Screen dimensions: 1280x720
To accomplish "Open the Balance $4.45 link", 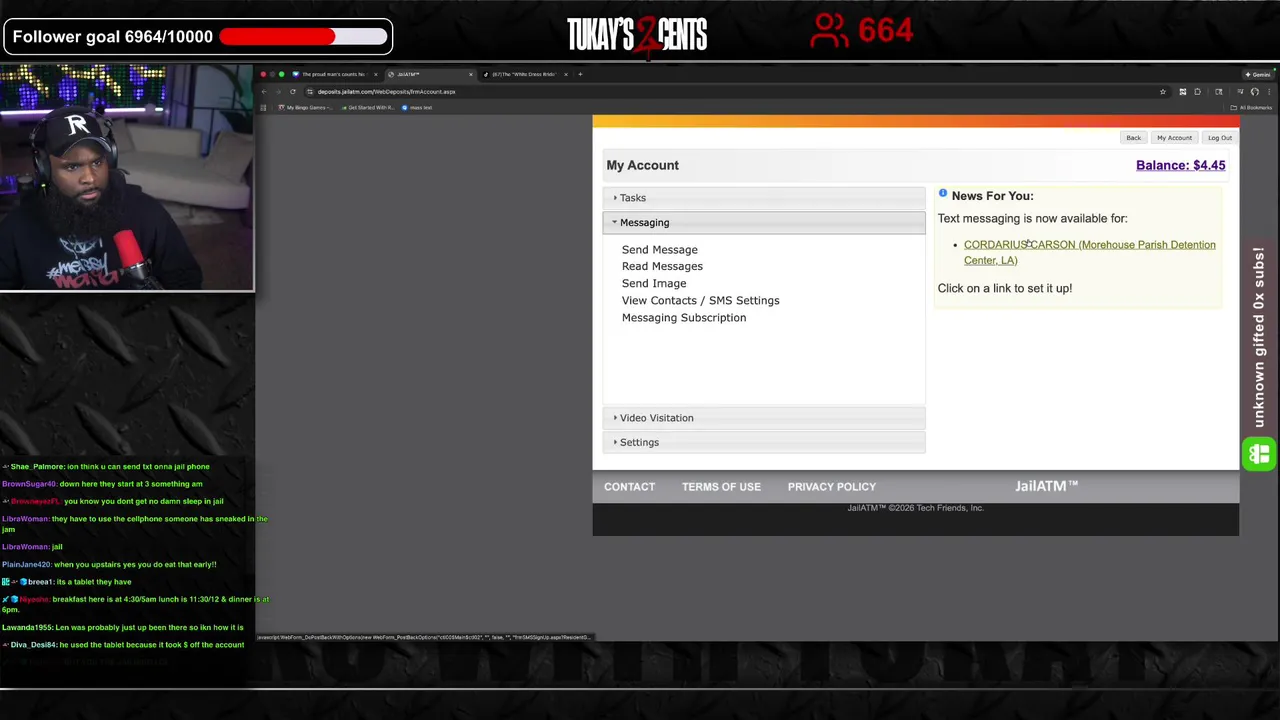I will click(x=1180, y=165).
